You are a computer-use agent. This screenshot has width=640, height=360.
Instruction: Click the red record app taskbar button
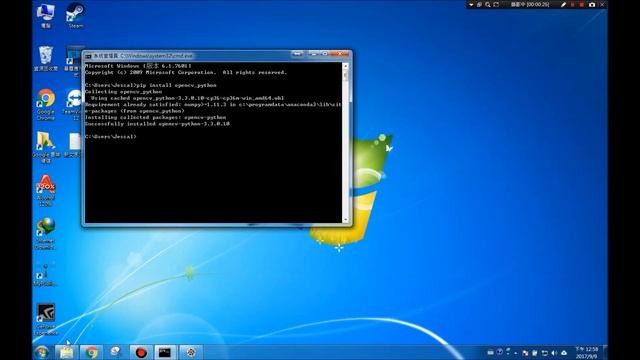[x=141, y=352]
